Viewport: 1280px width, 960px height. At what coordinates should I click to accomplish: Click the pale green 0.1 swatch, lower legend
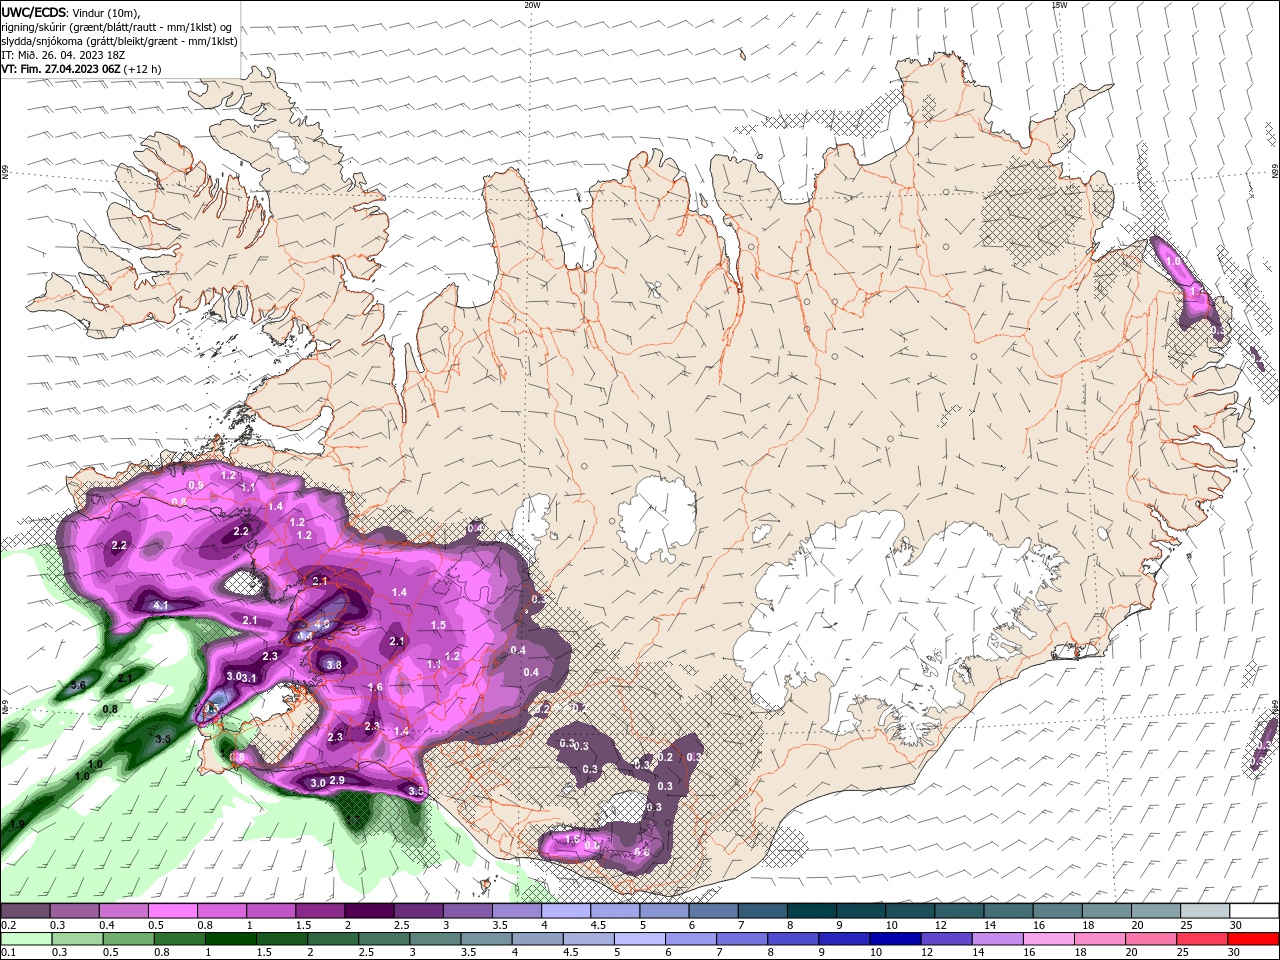(x=25, y=939)
